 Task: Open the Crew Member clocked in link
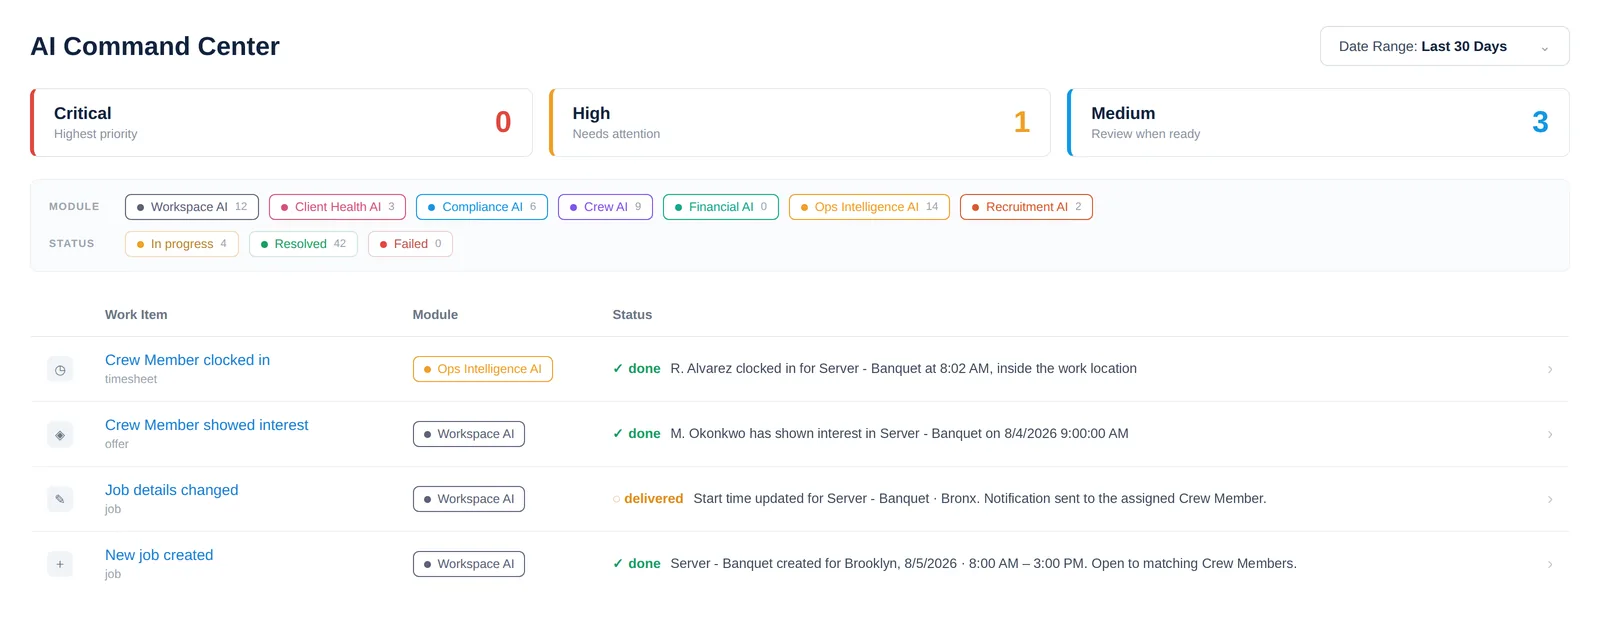(187, 360)
